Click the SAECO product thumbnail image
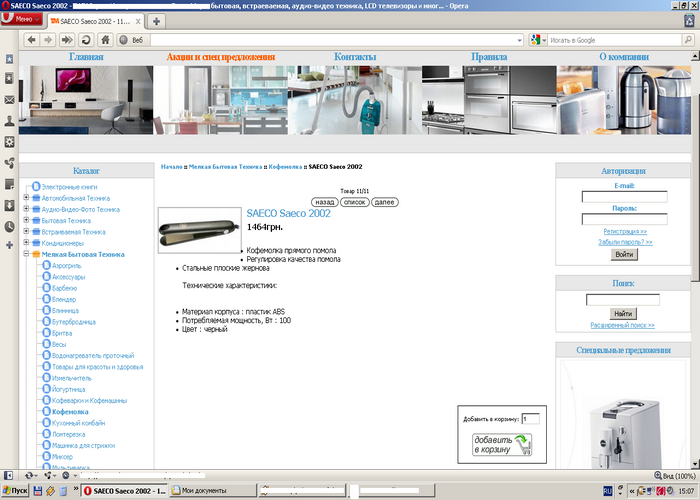Image resolution: width=700 pixels, height=500 pixels. click(x=200, y=230)
